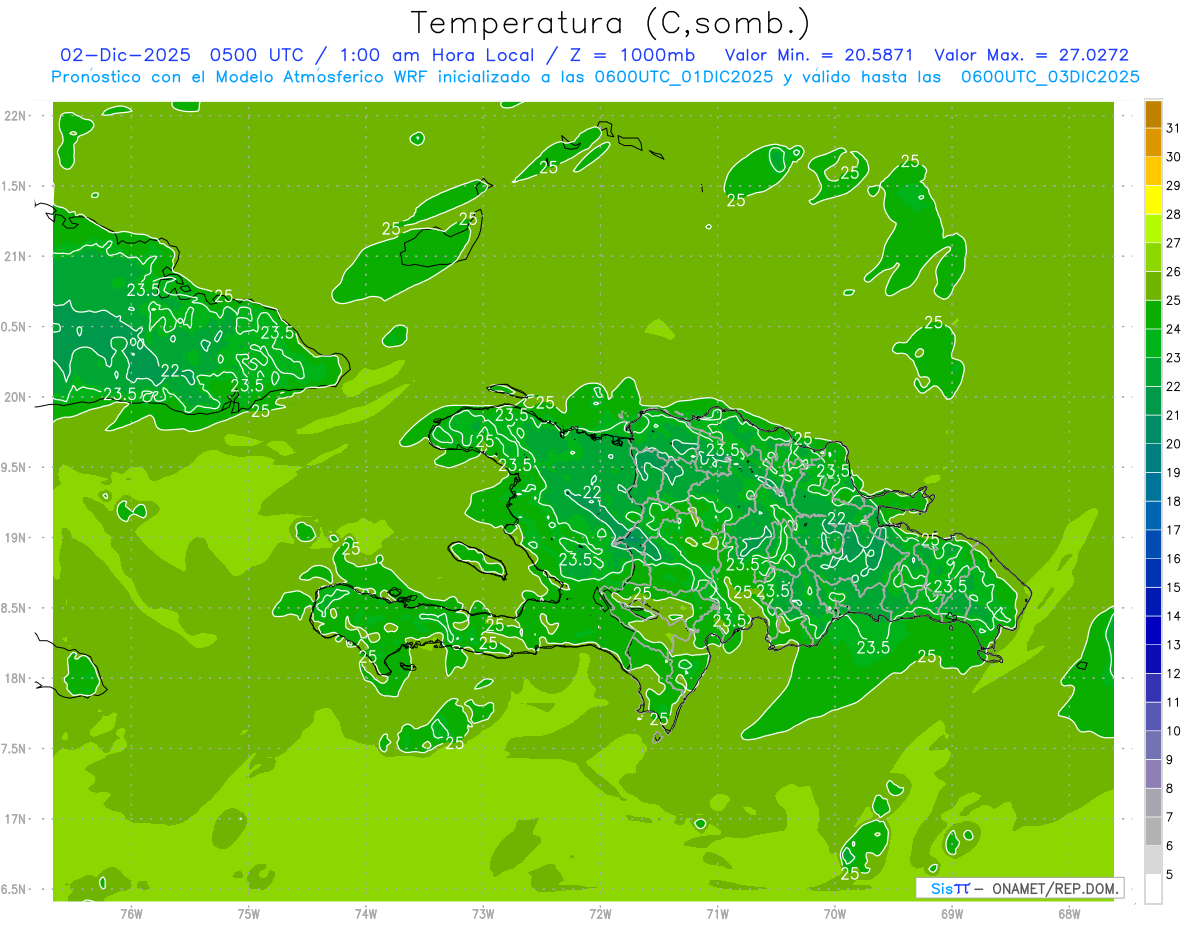Viewport: 1200px width, 927px height.
Task: Pick the light green swatch between 26 and 27
Action: click(x=1153, y=258)
